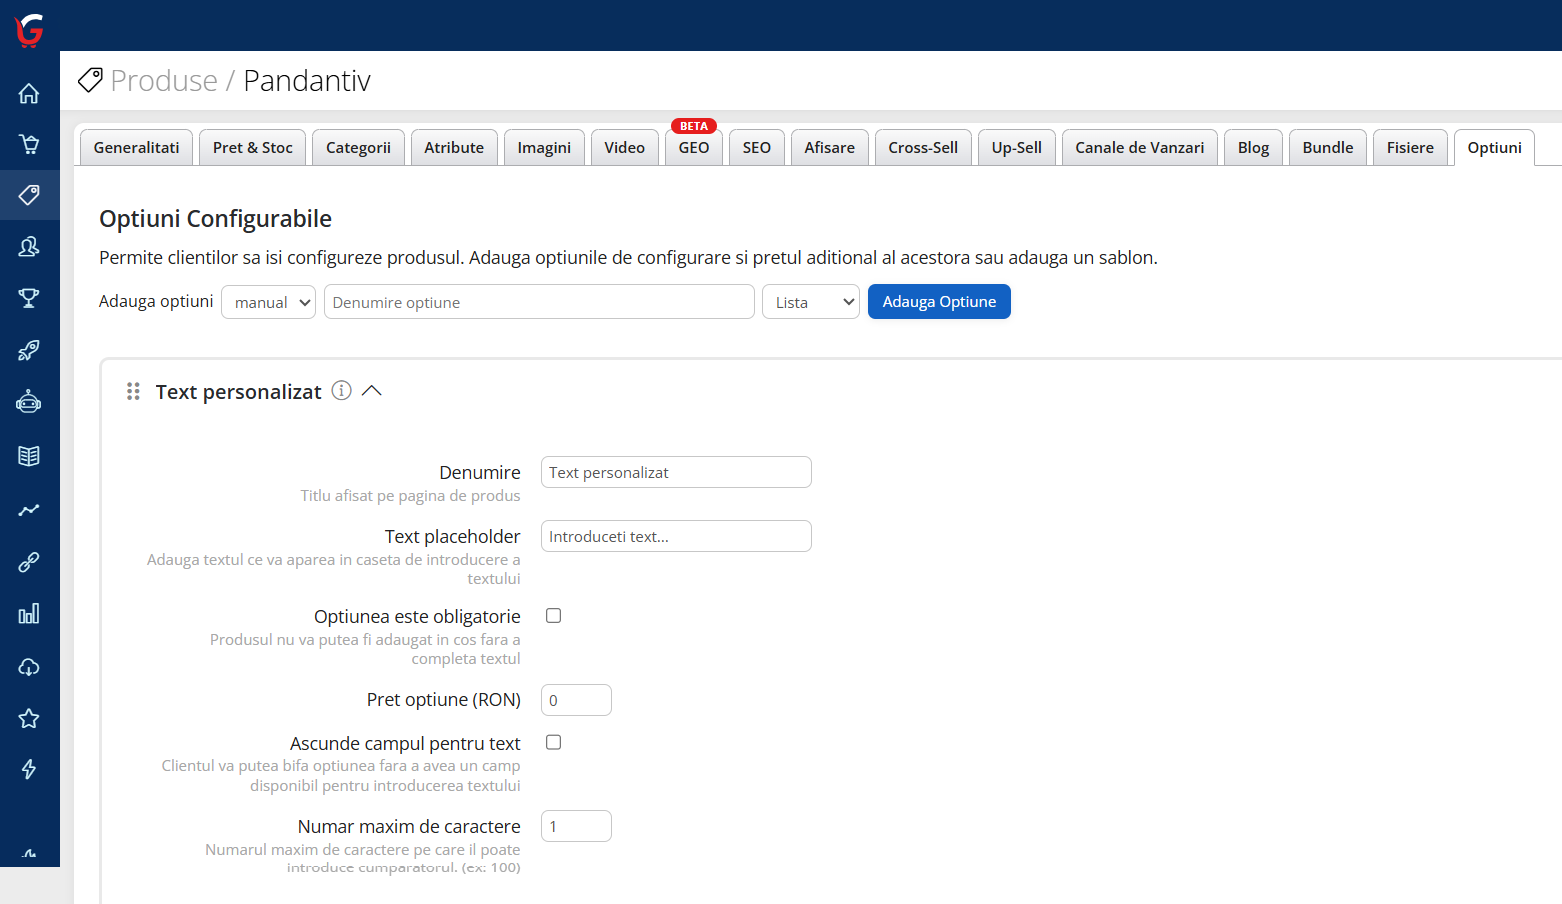The width and height of the screenshot is (1562, 904).
Task: Grab the drag handle of Text personalizat
Action: click(x=133, y=391)
